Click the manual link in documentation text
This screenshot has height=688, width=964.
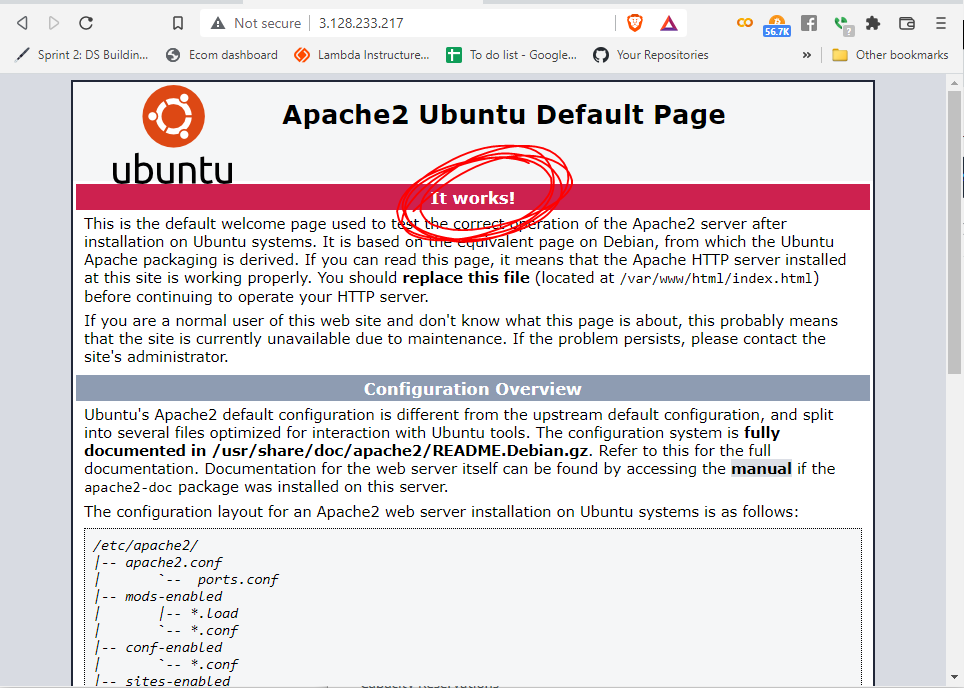pos(761,469)
